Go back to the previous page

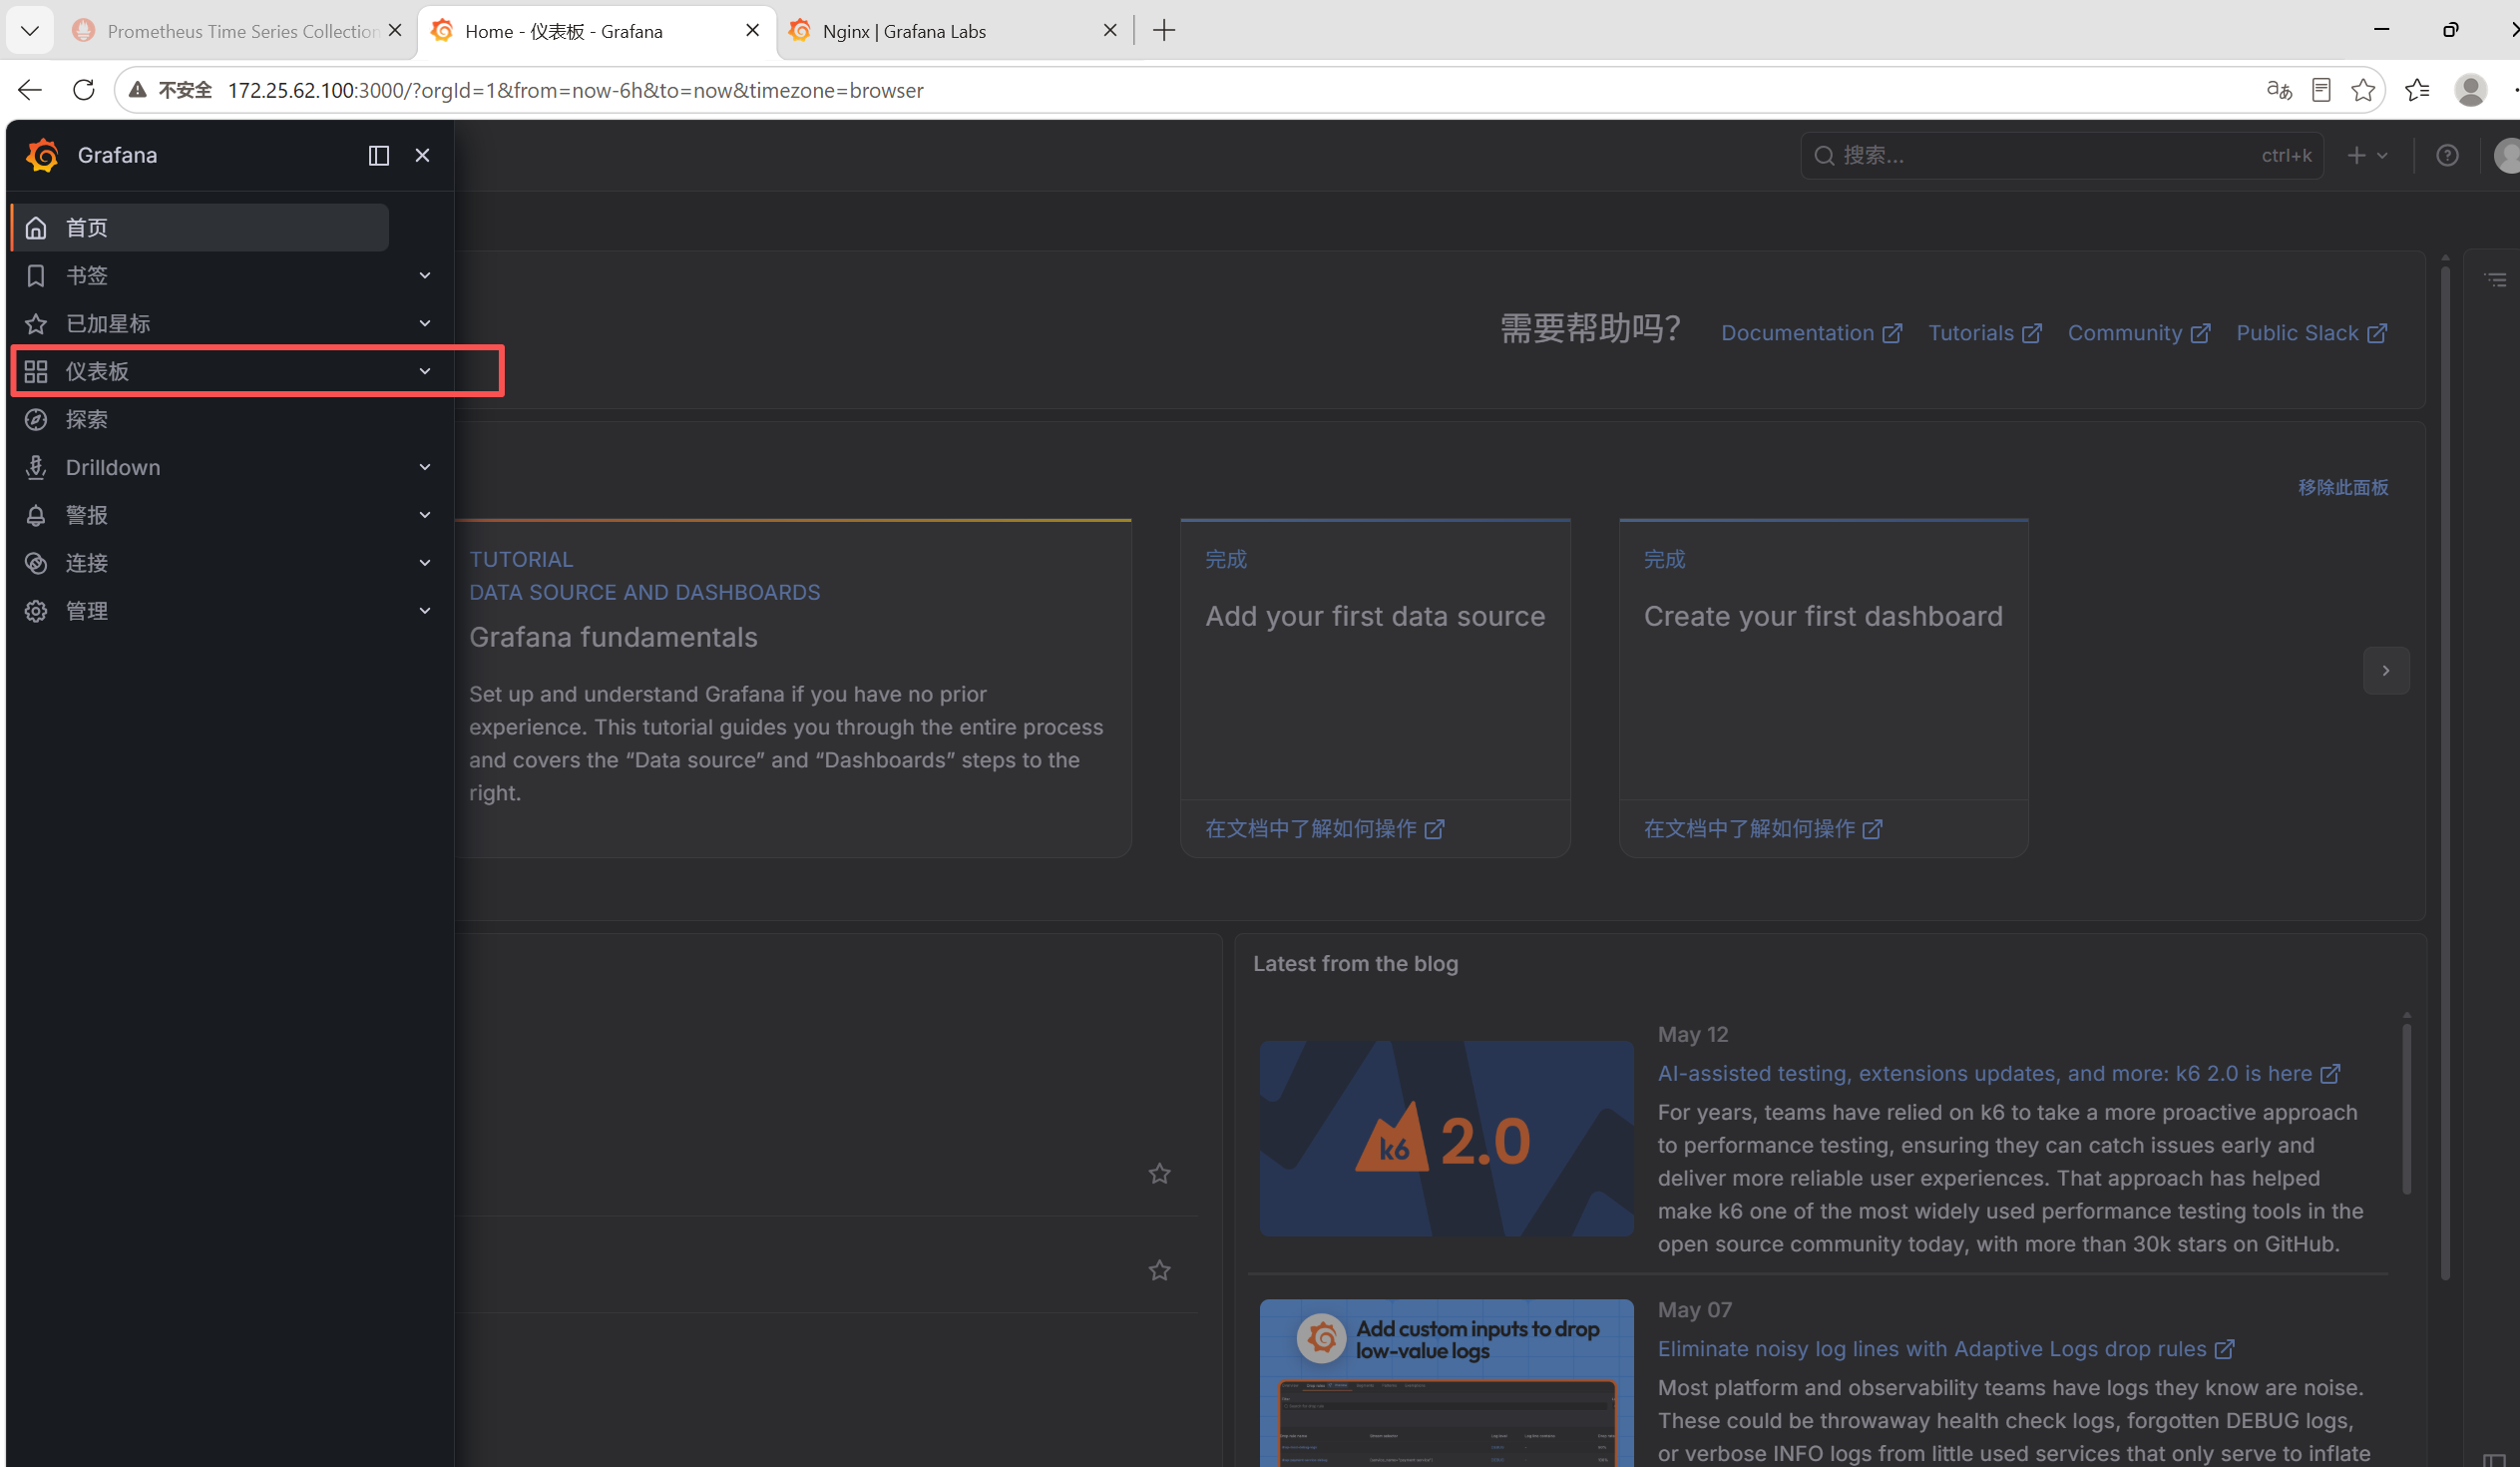[30, 90]
